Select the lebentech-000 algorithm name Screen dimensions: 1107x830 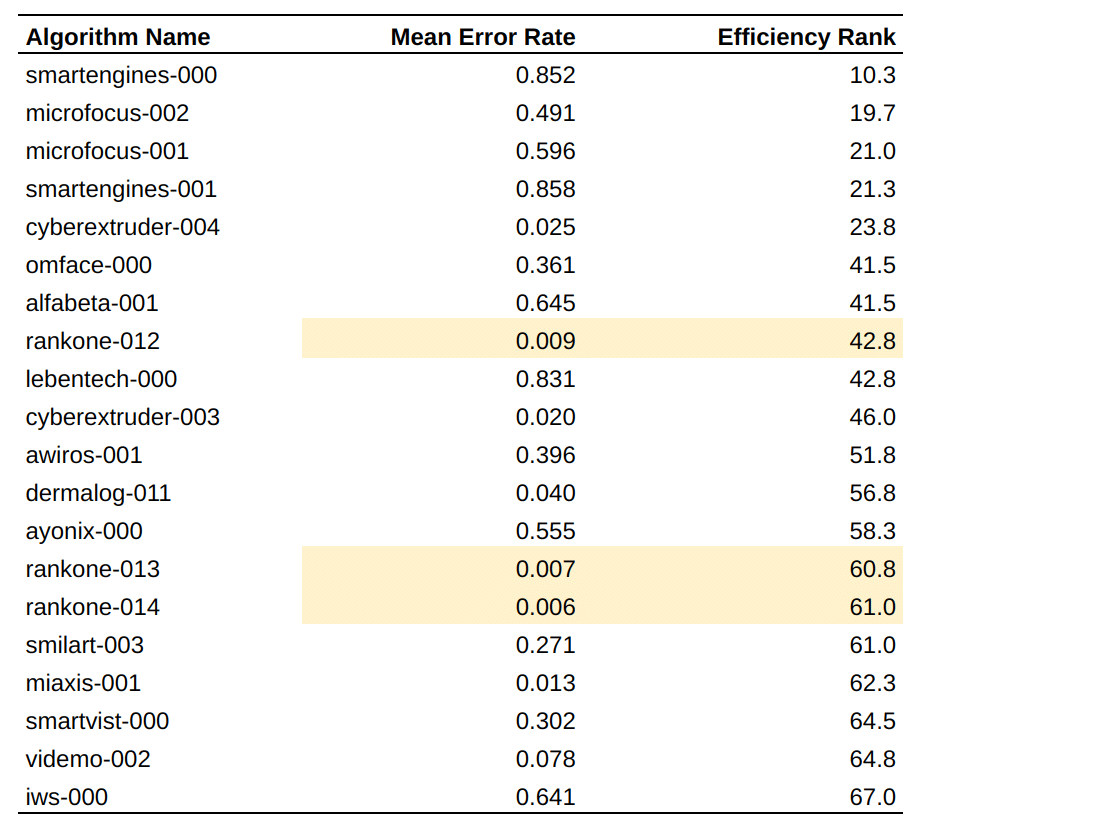101,379
